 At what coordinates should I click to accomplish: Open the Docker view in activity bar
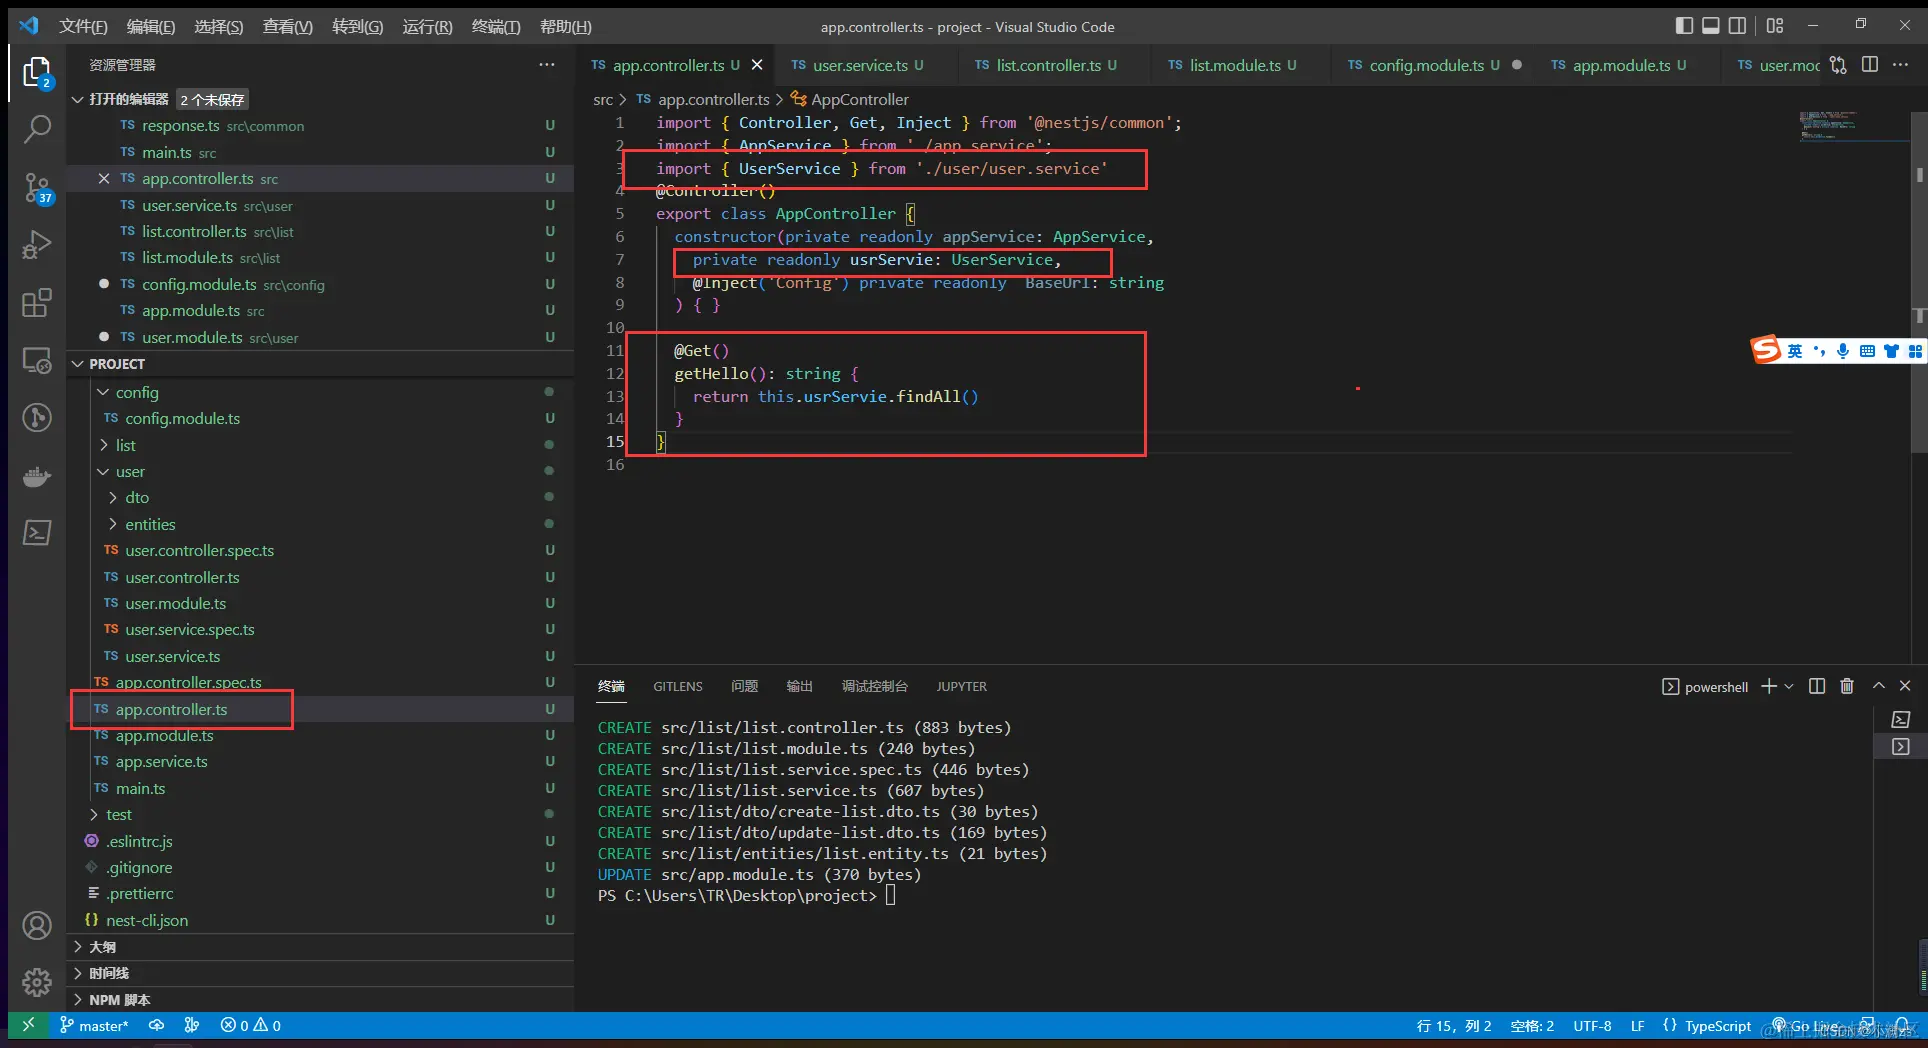coord(37,476)
